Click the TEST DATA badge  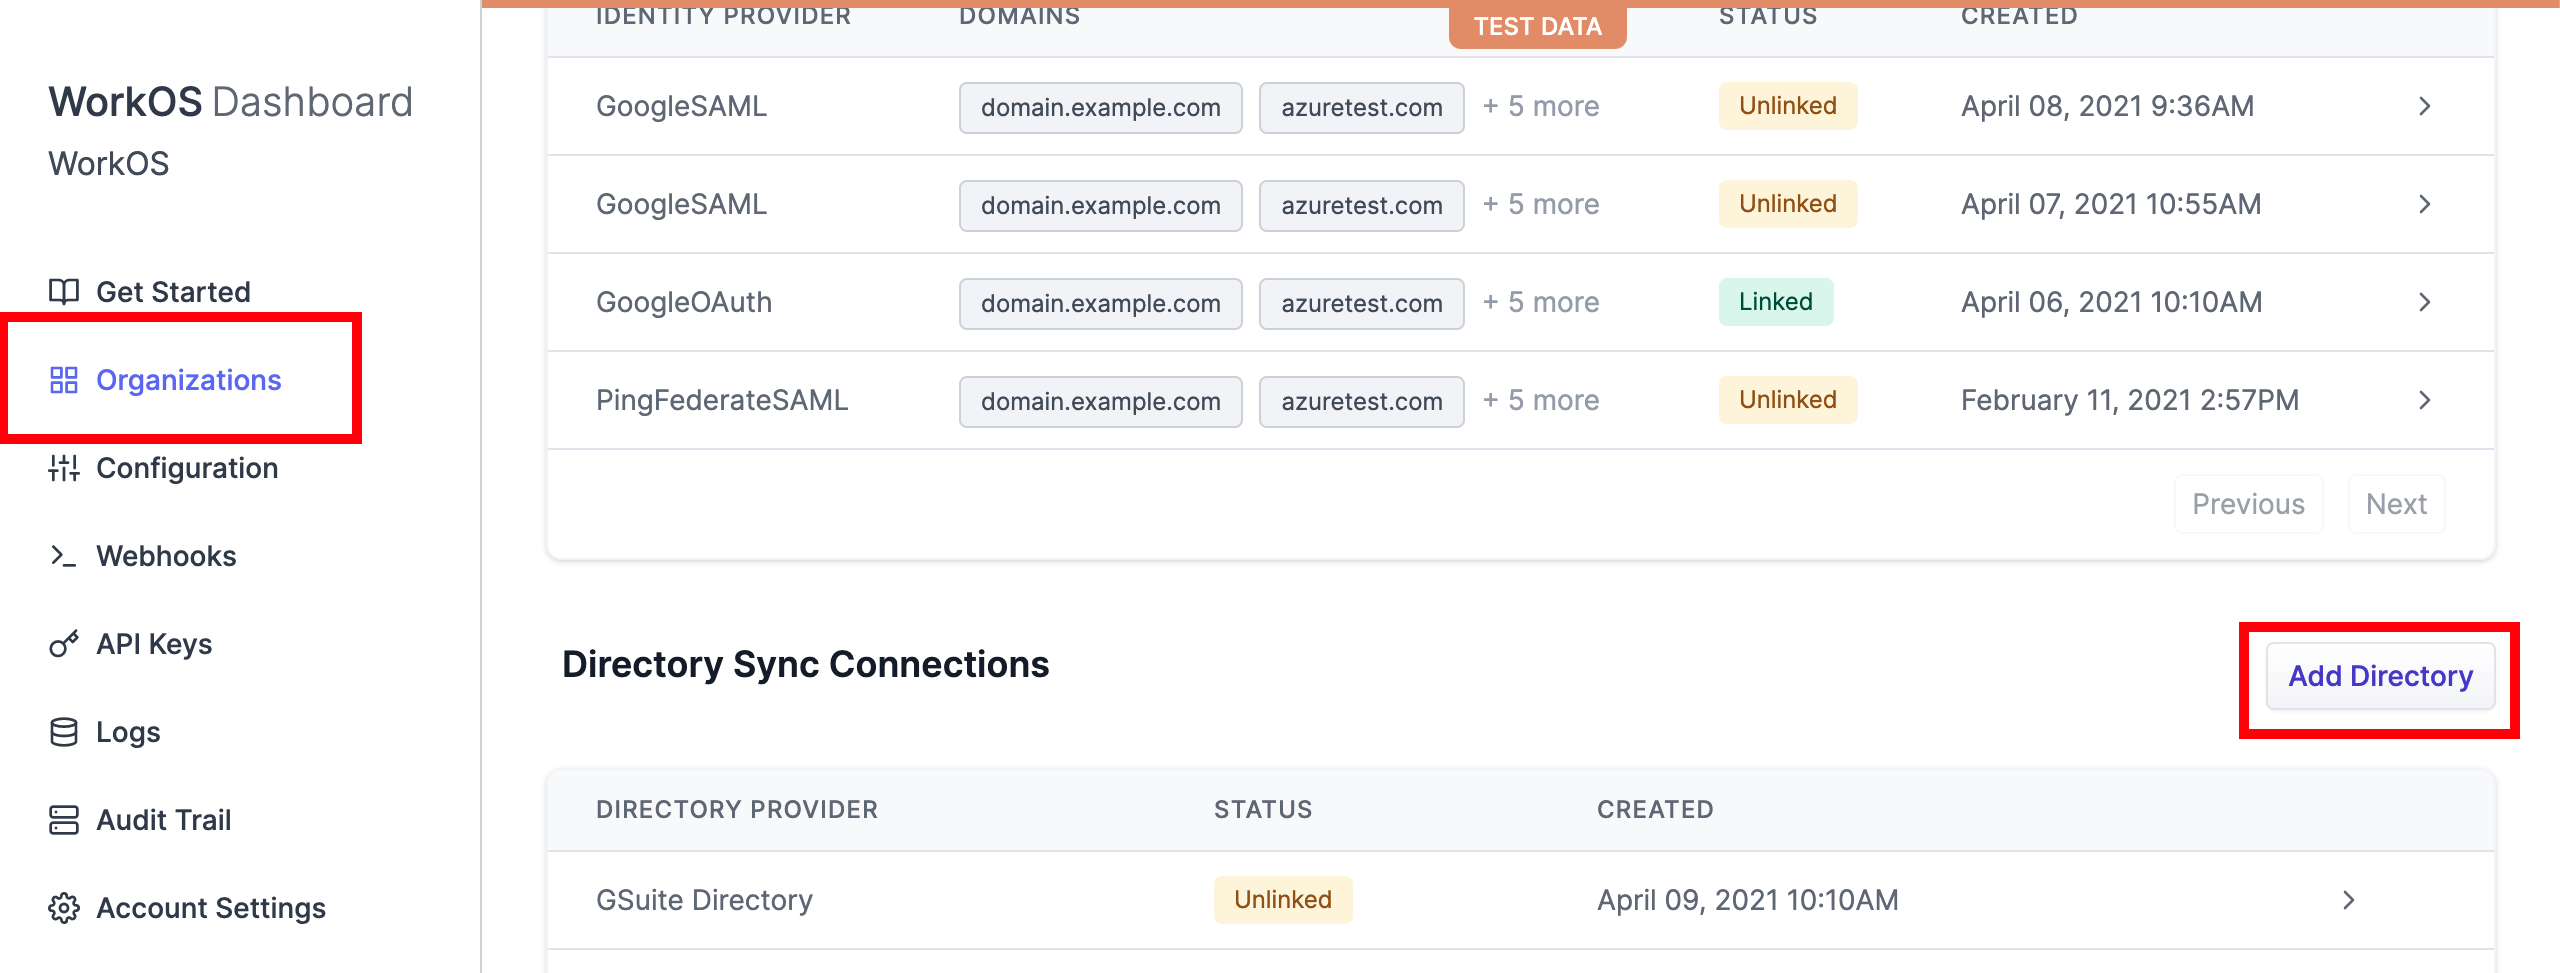click(1537, 27)
